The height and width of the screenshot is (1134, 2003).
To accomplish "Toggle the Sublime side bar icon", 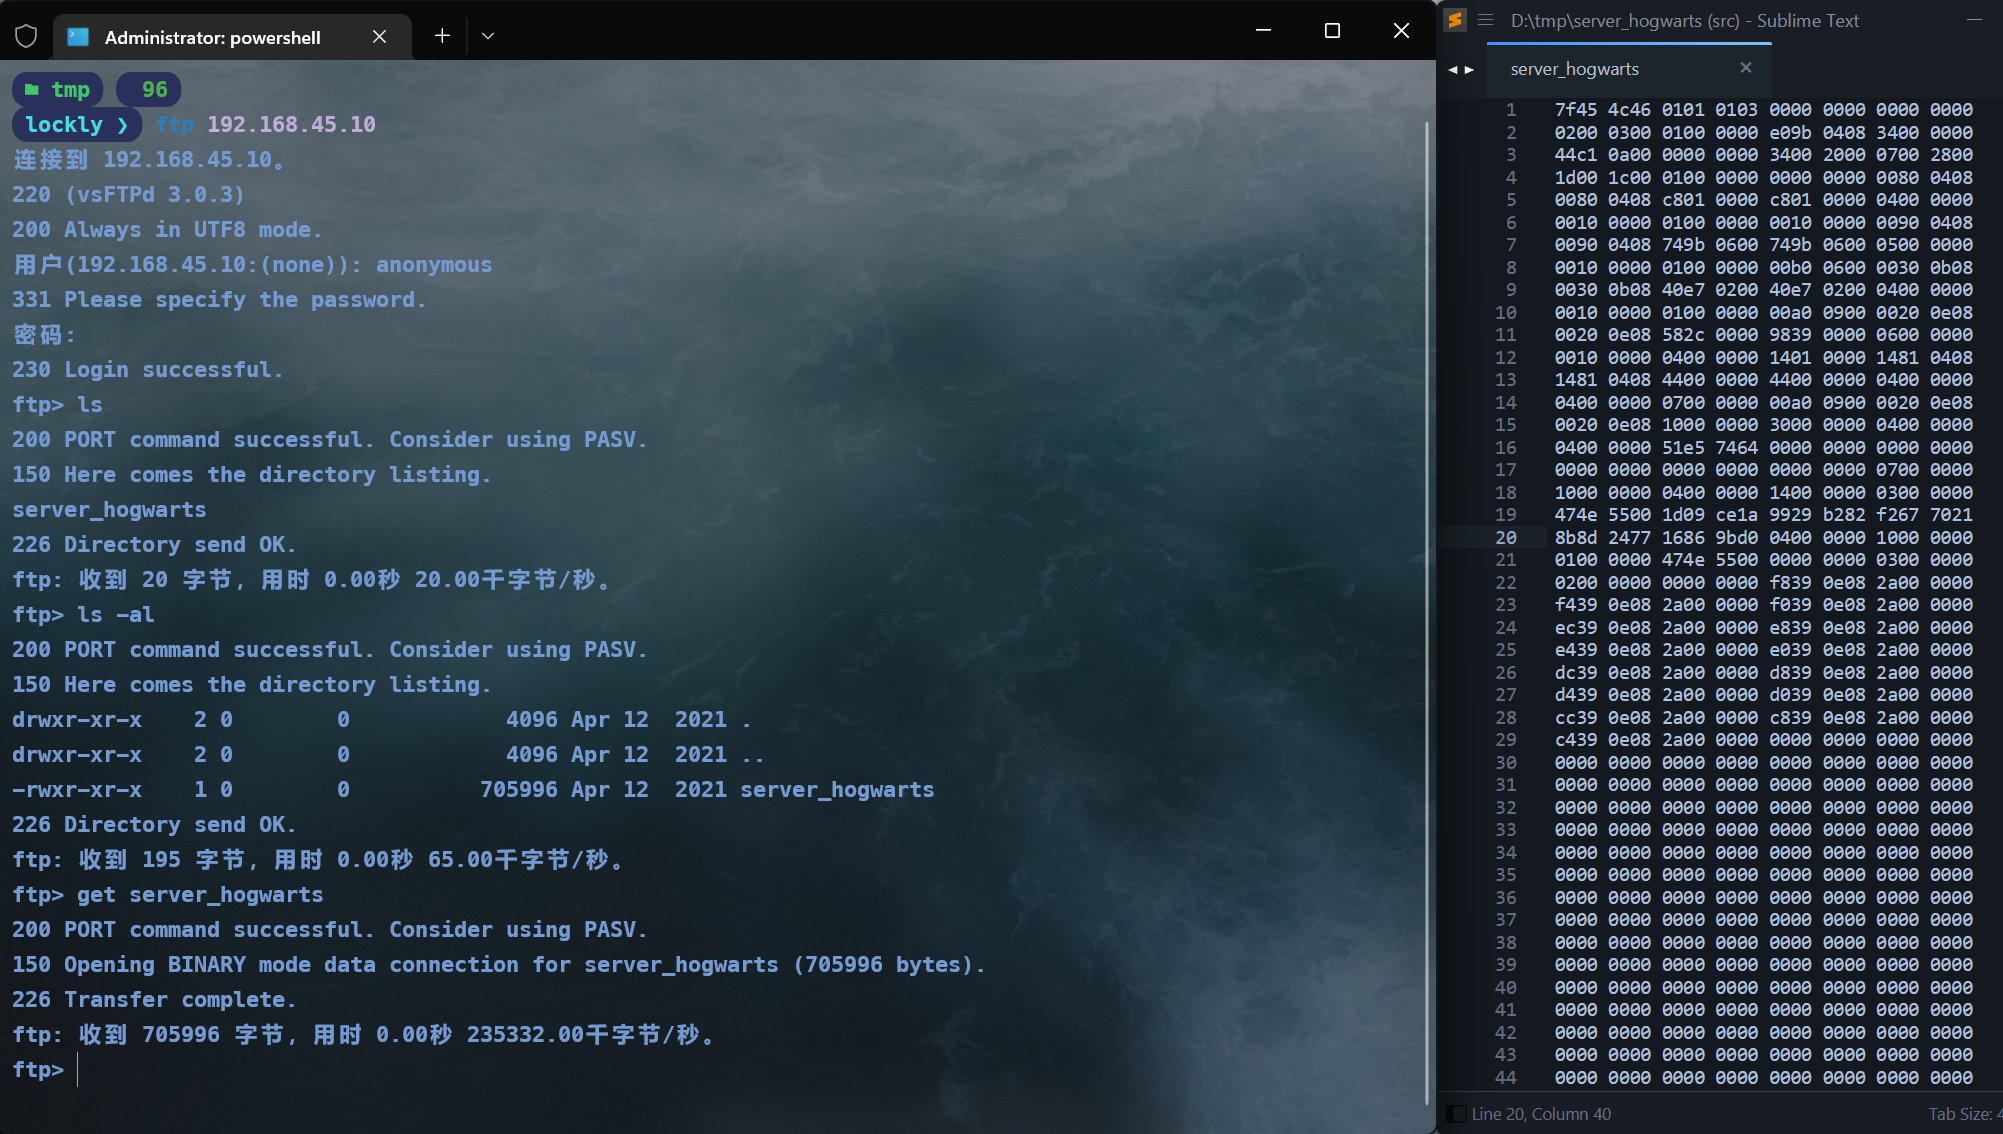I will pyautogui.click(x=1456, y=1114).
